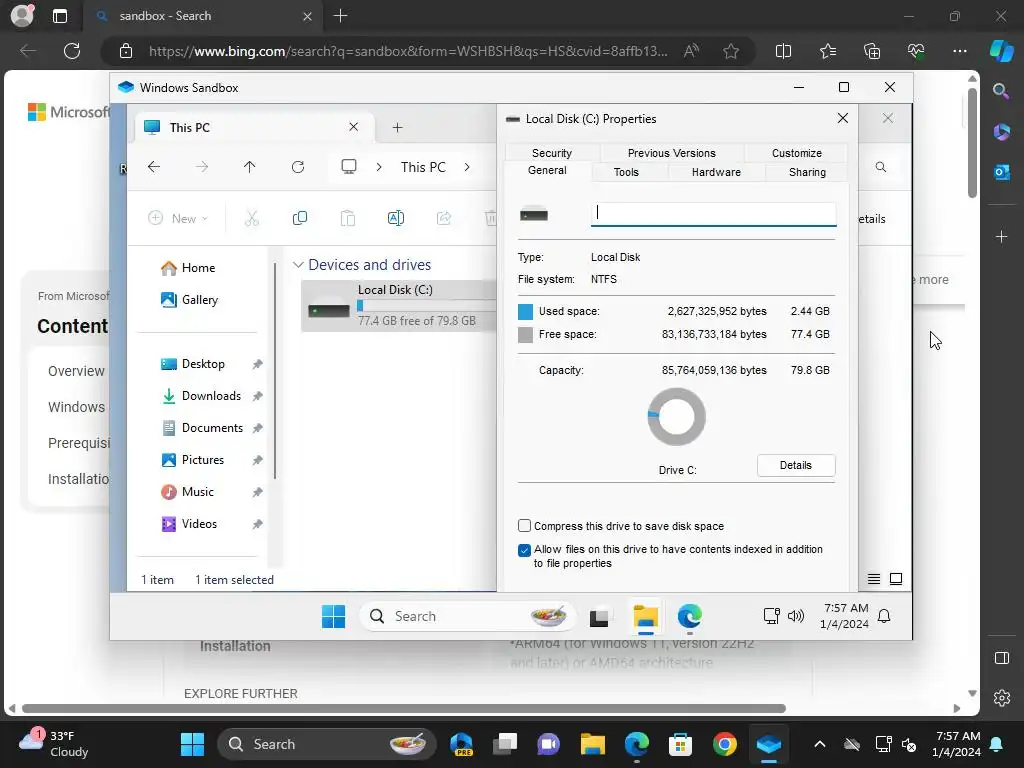Add page to favorites star in Edge
The image size is (1024, 768).
coord(731,51)
